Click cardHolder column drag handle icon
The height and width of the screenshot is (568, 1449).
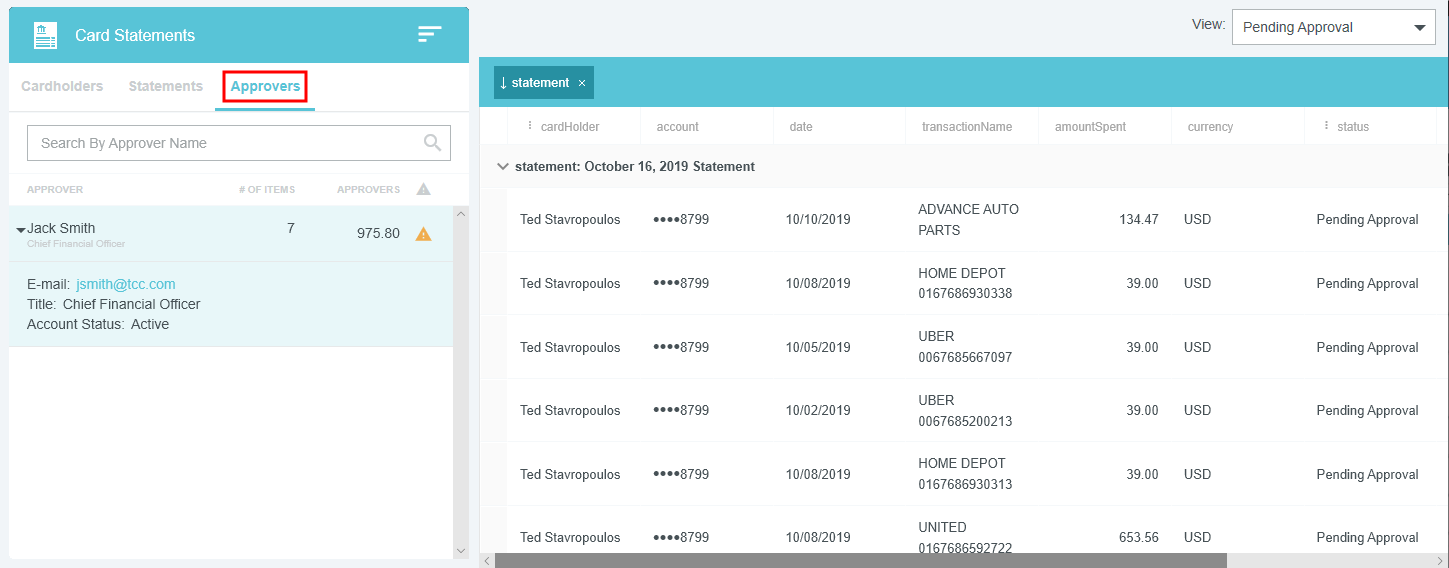point(530,126)
